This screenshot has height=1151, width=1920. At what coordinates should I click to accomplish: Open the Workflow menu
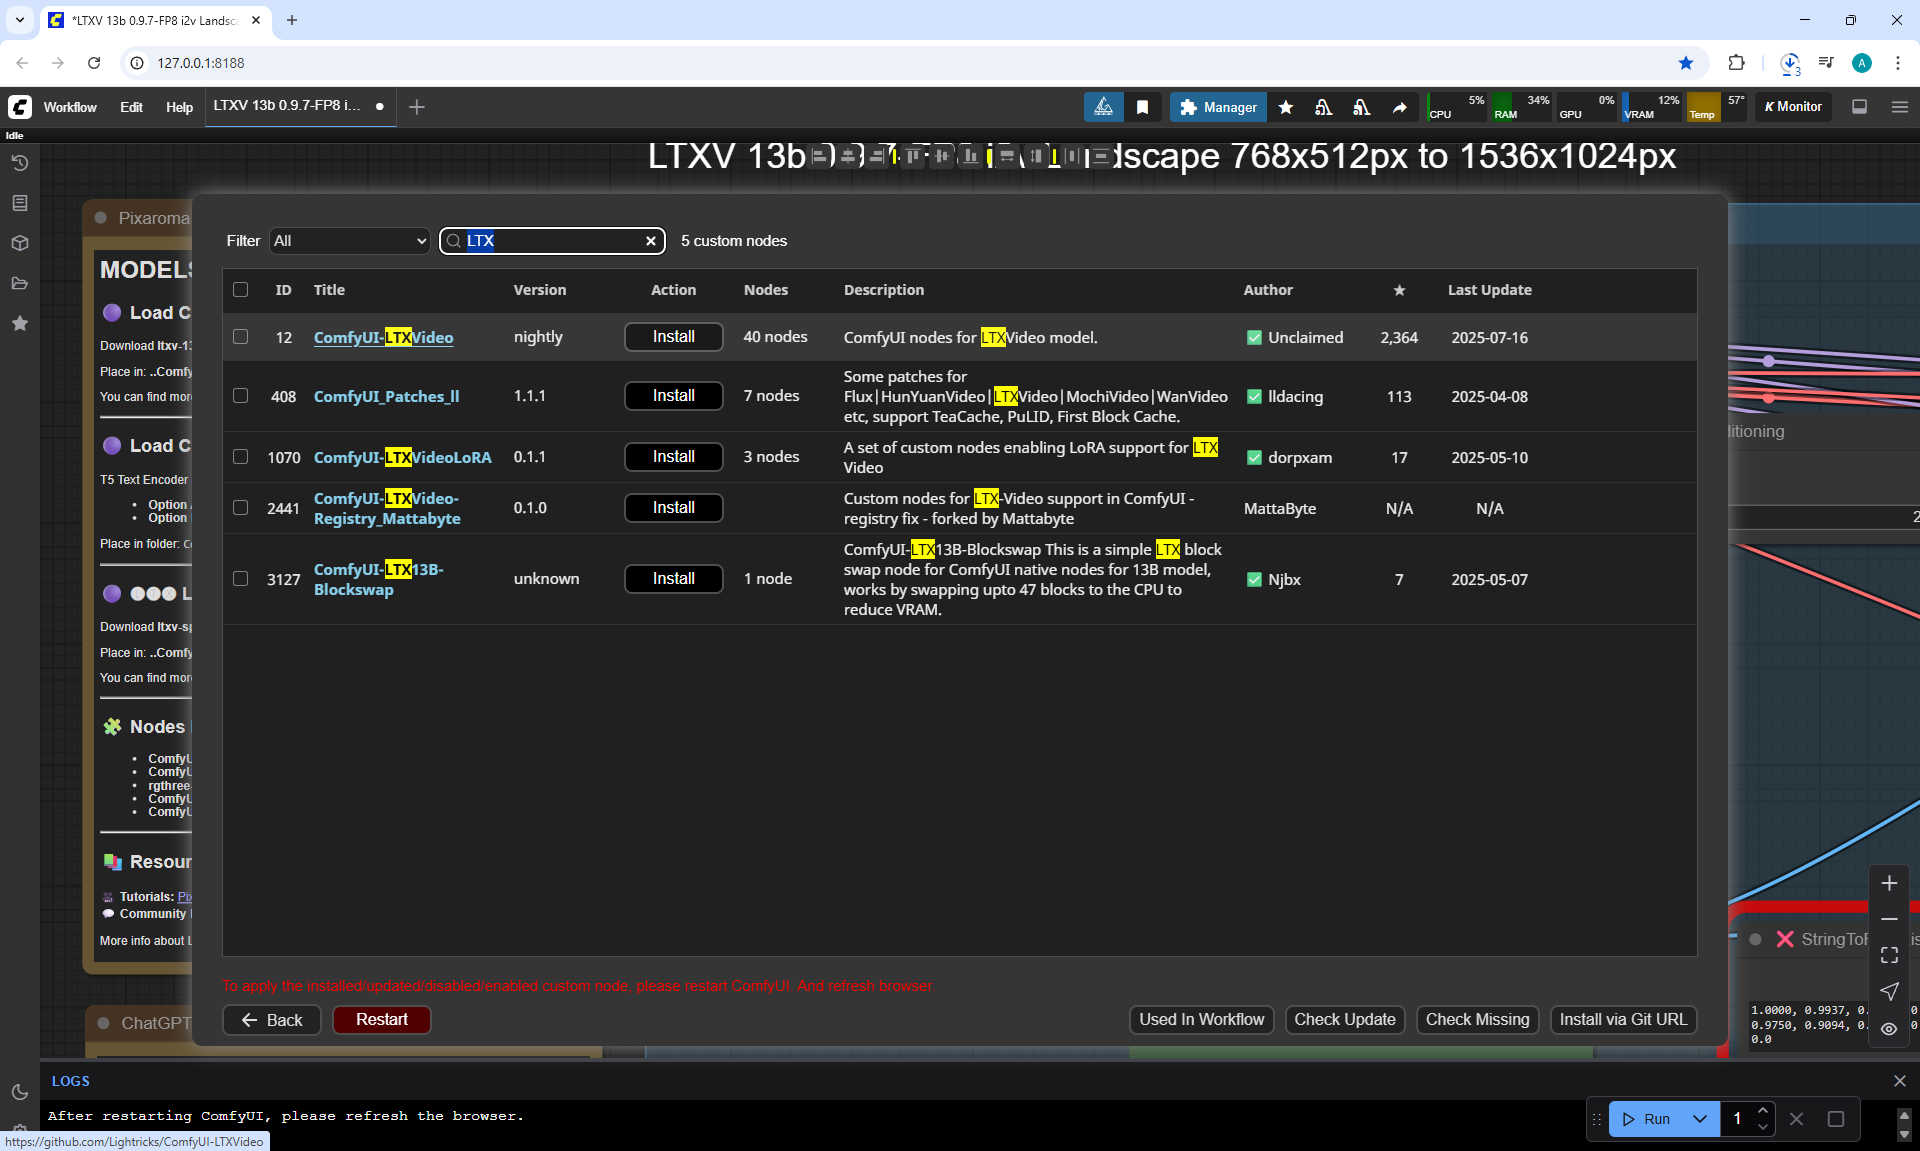70,107
